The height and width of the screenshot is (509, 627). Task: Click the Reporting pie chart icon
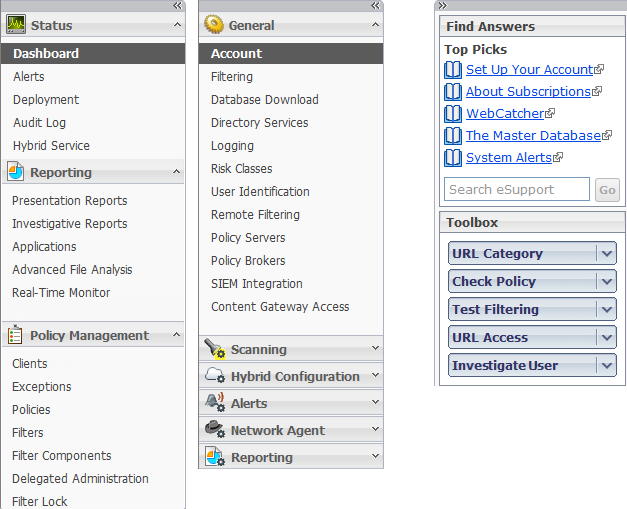[x=16, y=172]
